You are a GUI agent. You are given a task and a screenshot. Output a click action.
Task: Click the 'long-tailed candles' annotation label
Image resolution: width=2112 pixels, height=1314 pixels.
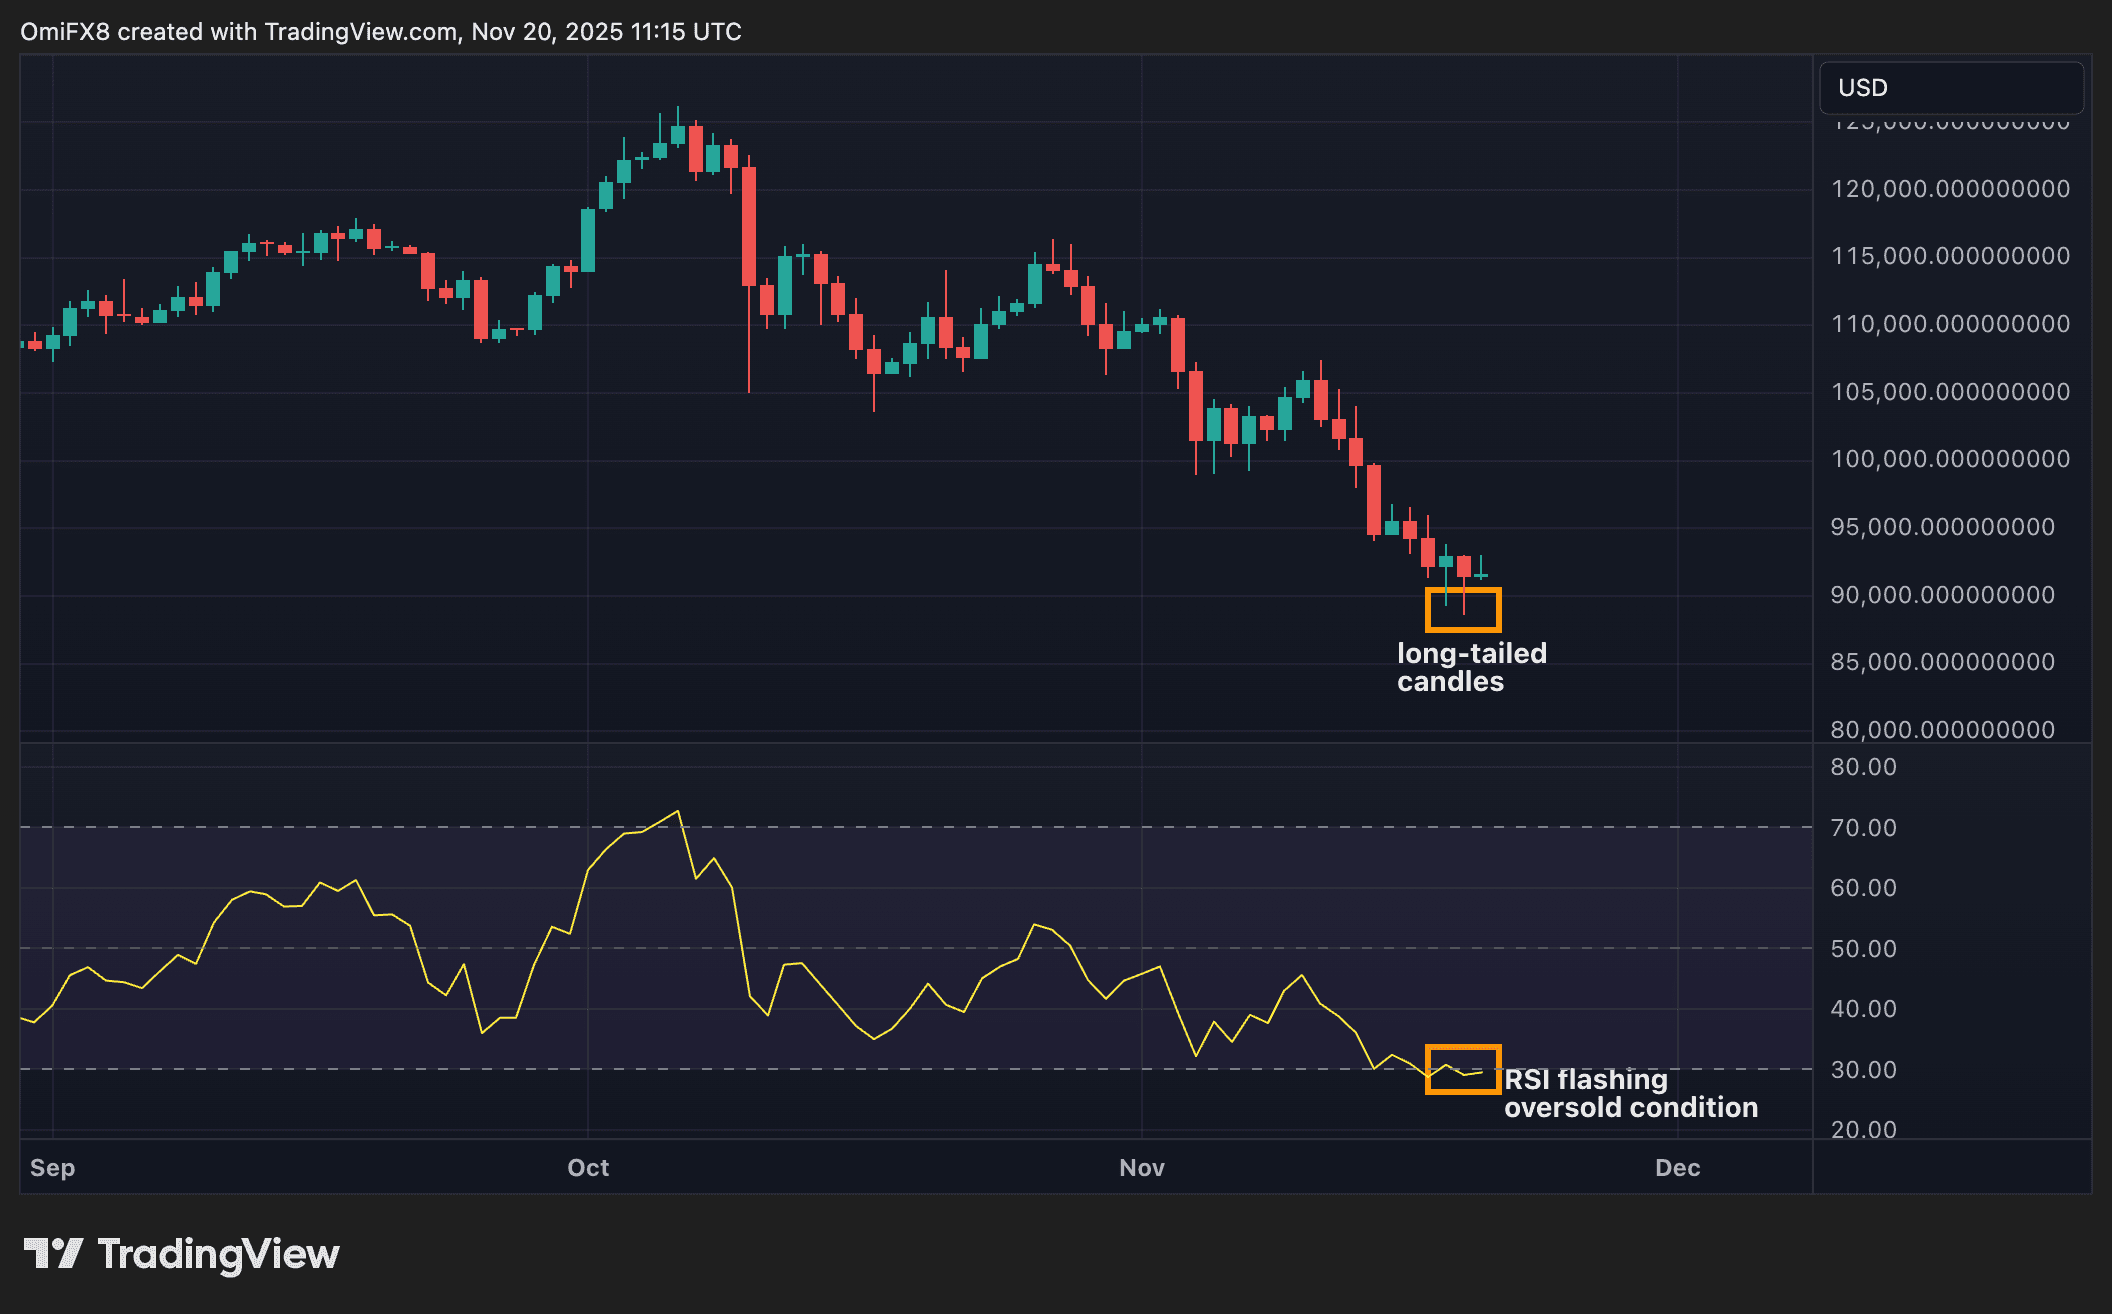[1470, 668]
